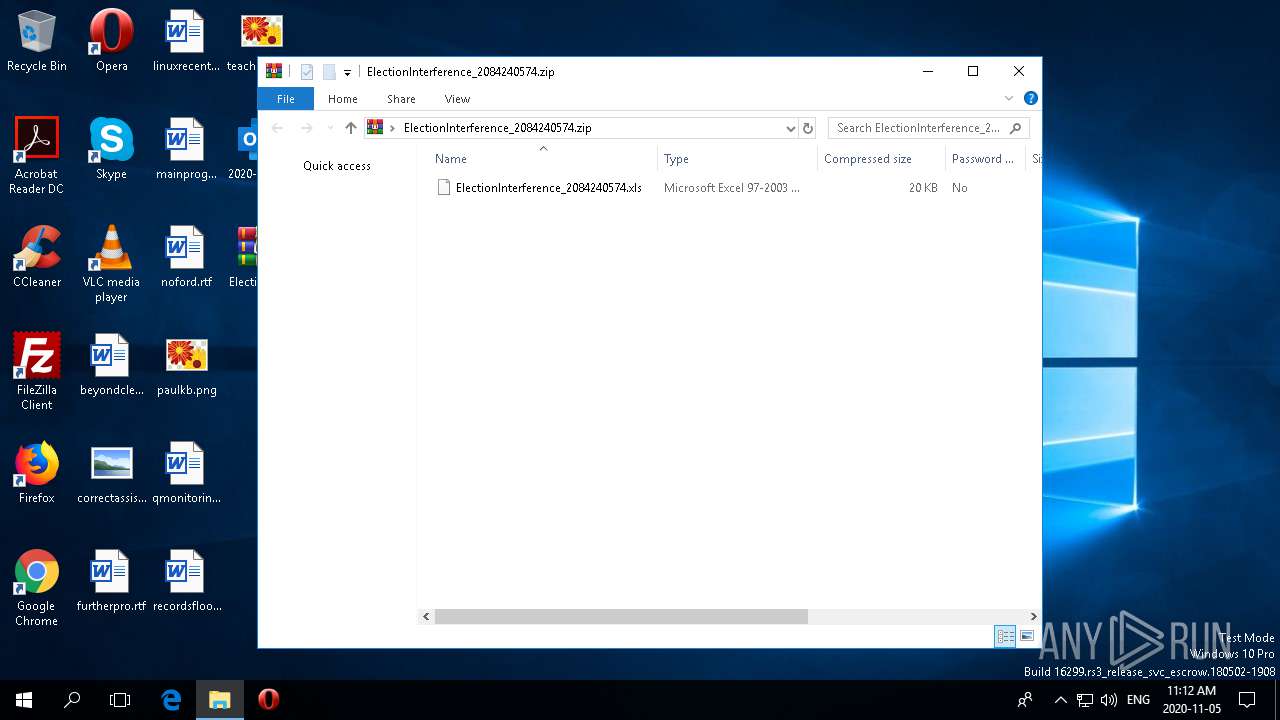Launch Firefox from desktop

coord(36,472)
